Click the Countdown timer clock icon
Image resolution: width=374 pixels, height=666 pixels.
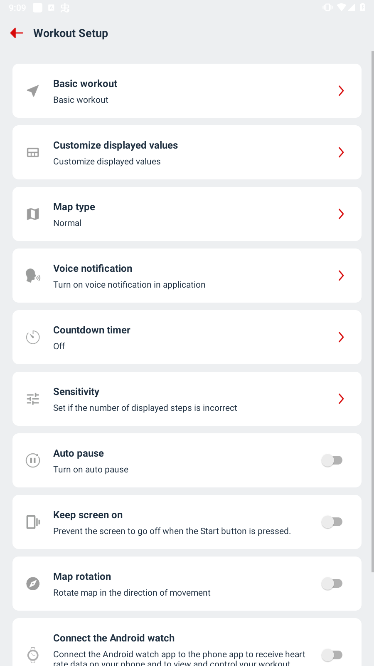[x=33, y=337]
